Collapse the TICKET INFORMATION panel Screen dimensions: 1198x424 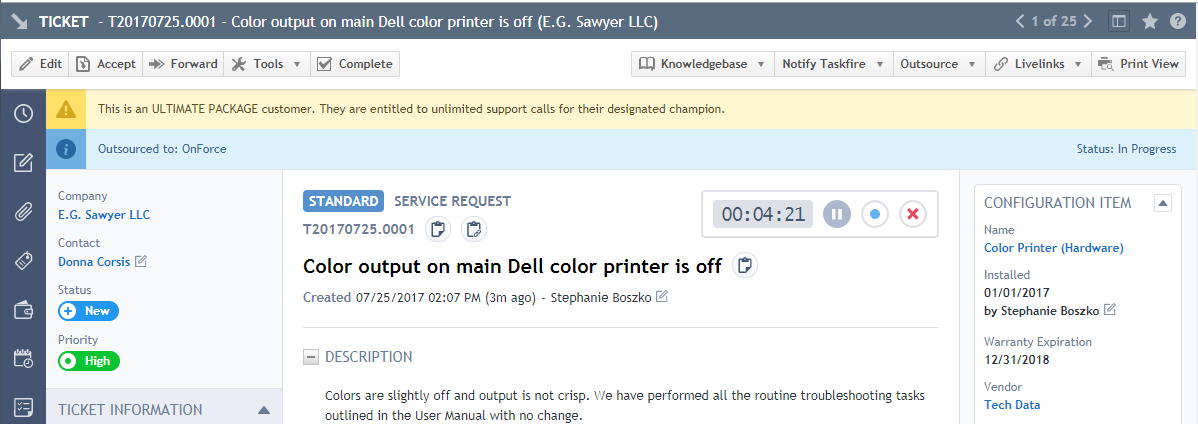point(264,409)
